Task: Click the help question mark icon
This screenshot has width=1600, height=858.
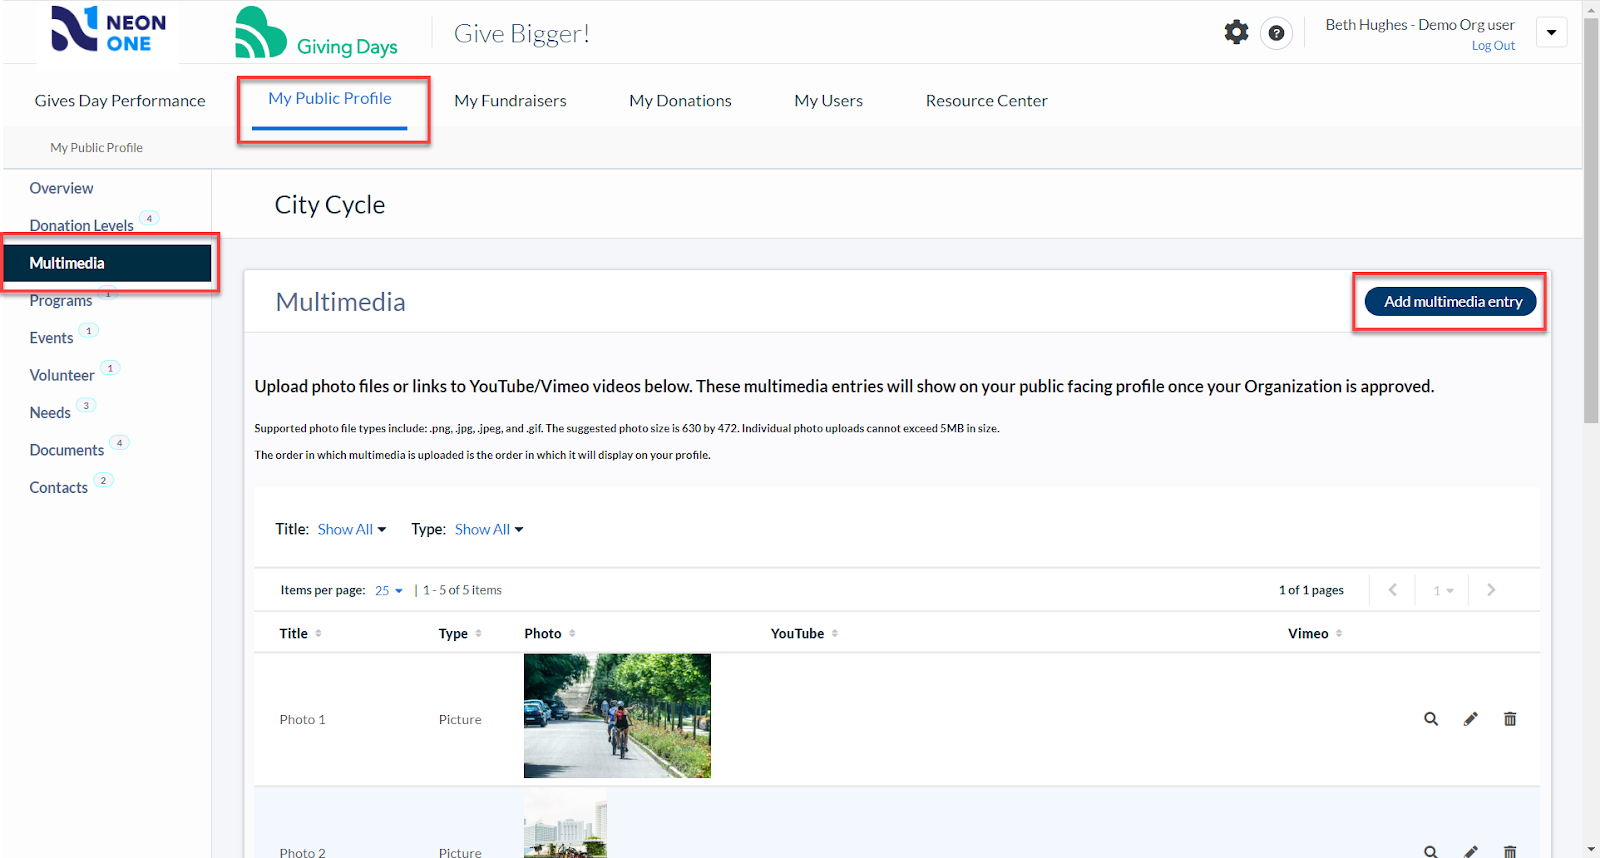Action: tap(1276, 33)
